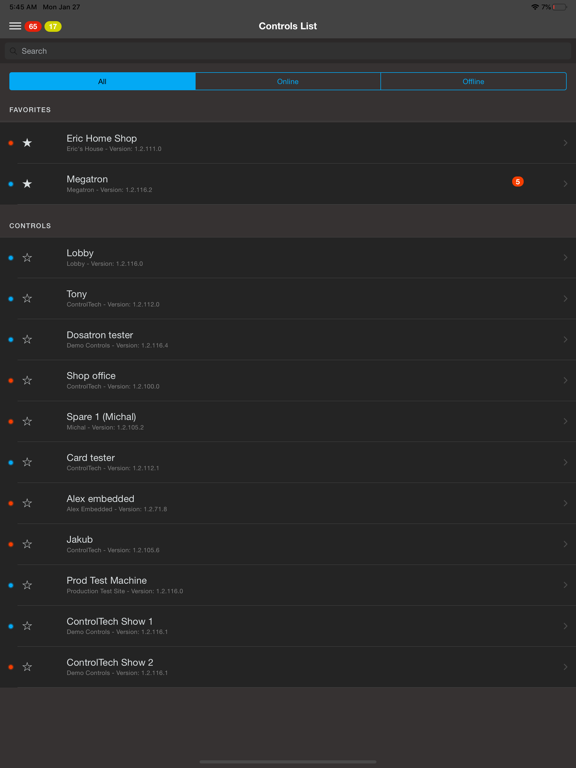Select the Card tester name
This screenshot has width=576, height=768.
(91, 457)
